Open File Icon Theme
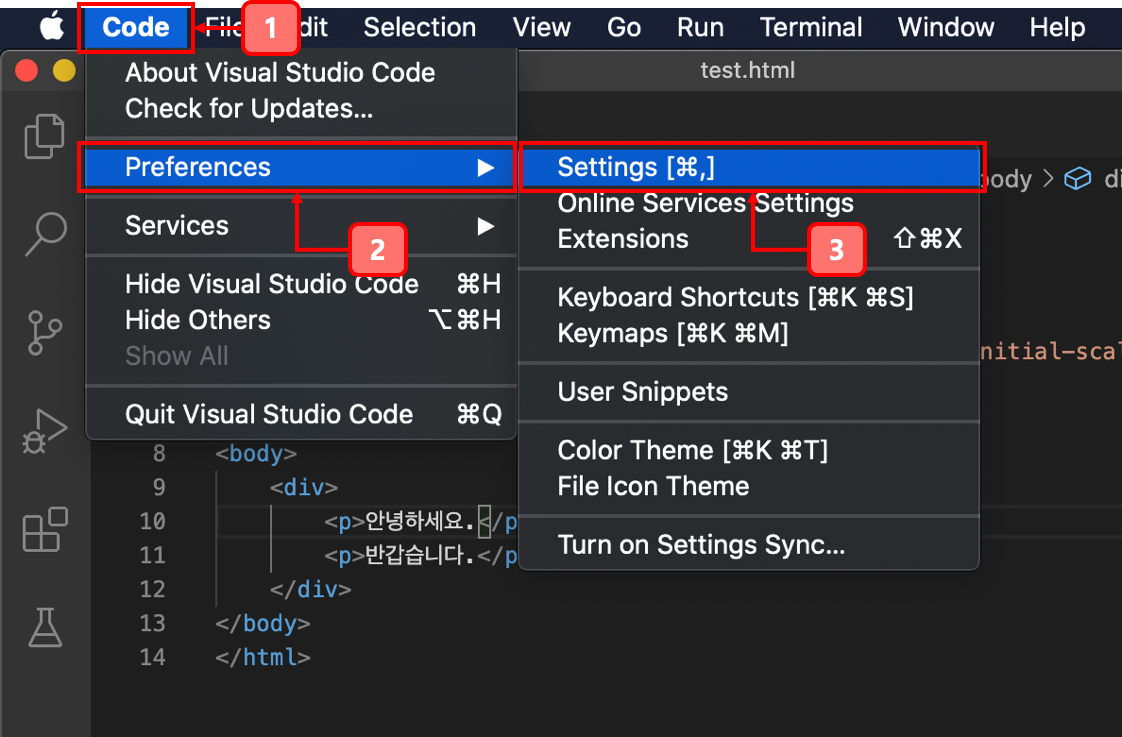The image size is (1122, 737). tap(749, 487)
